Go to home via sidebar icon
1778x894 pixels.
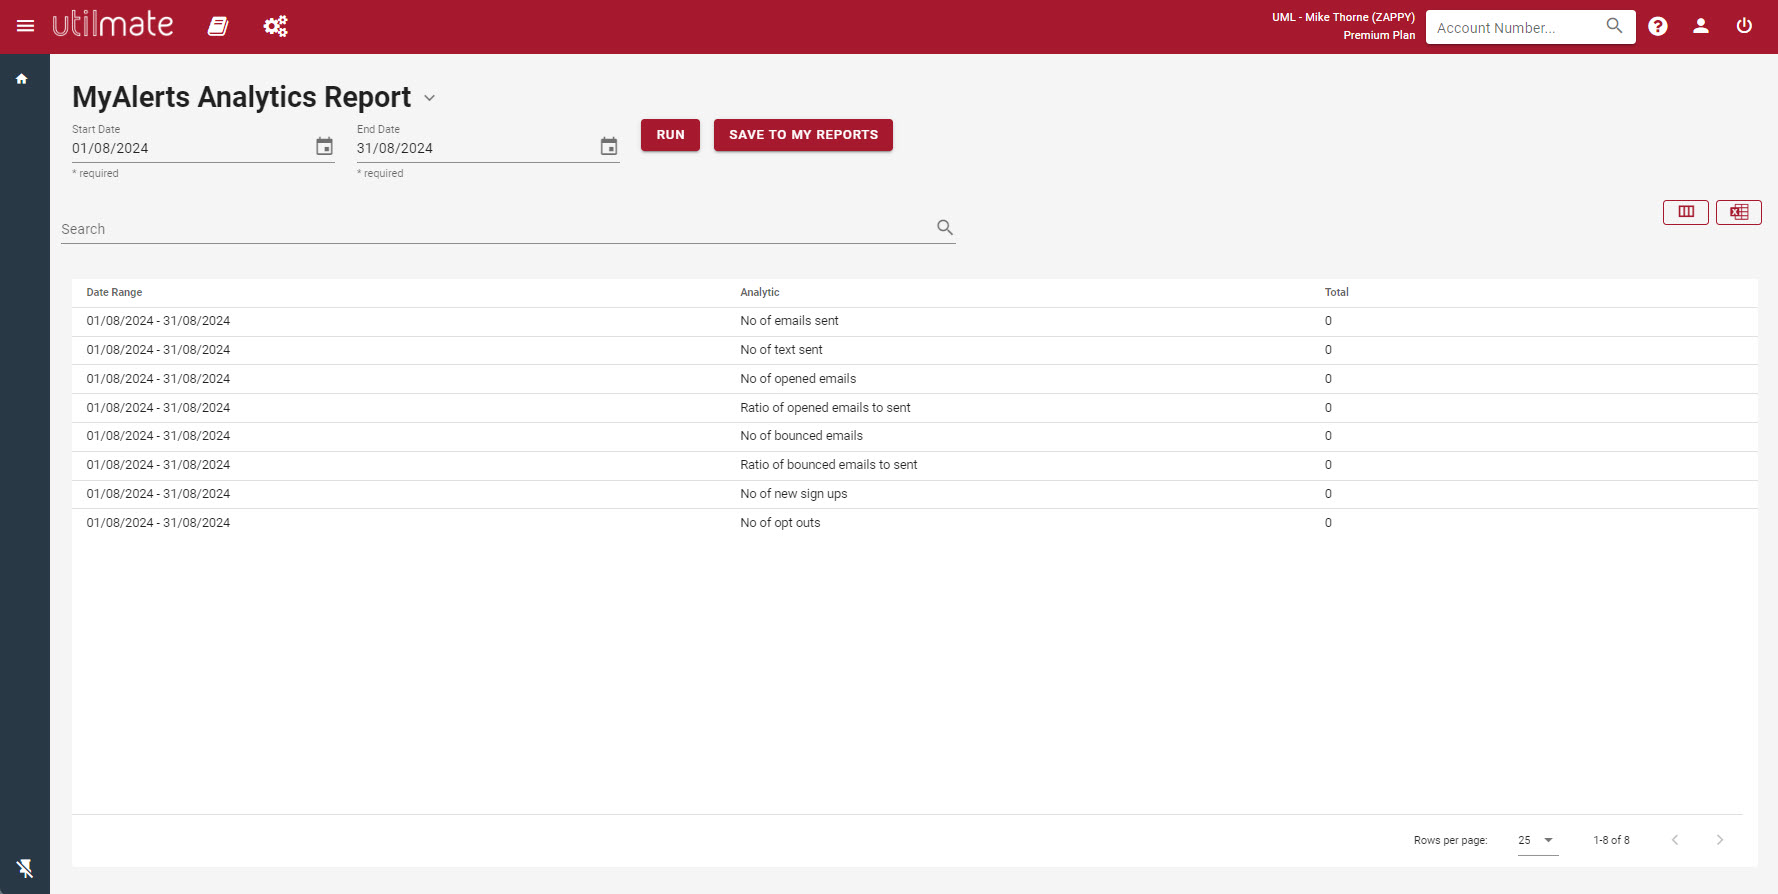21,79
